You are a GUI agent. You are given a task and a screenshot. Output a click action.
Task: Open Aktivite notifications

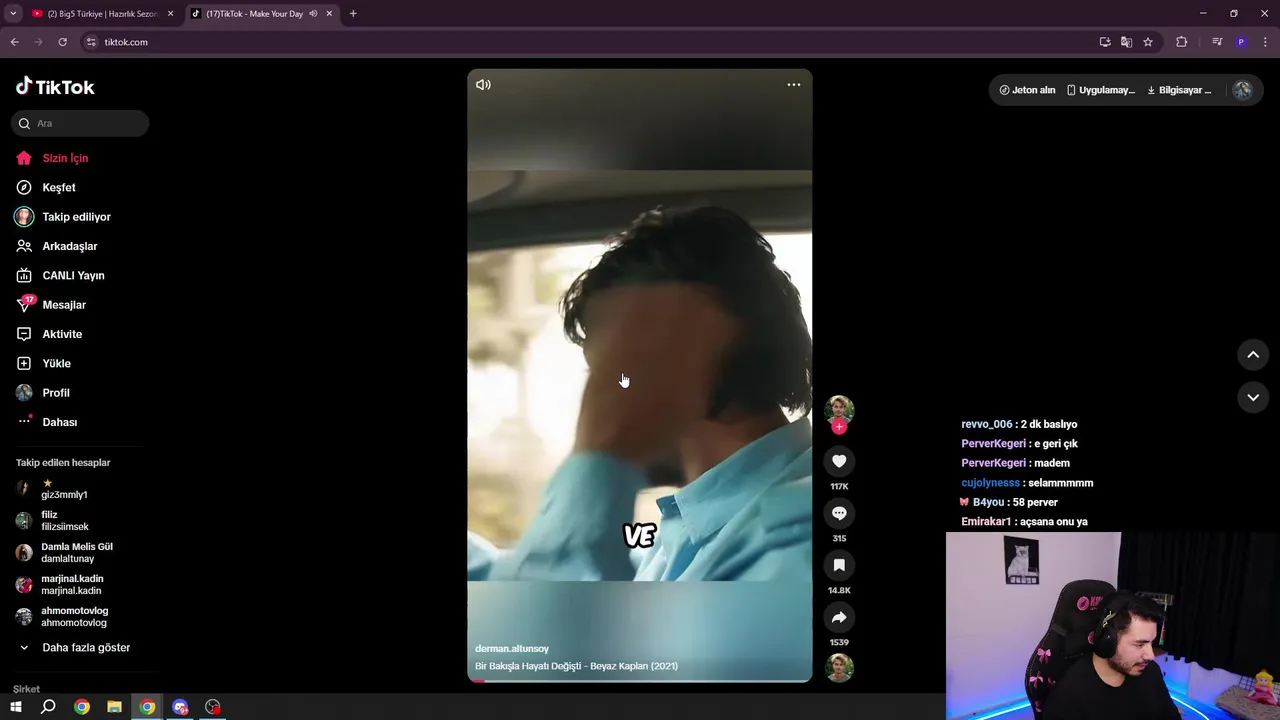click(x=62, y=334)
